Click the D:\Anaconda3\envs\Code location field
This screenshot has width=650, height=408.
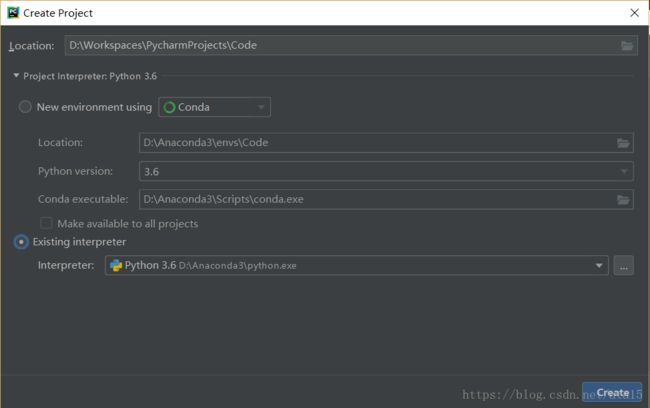386,143
